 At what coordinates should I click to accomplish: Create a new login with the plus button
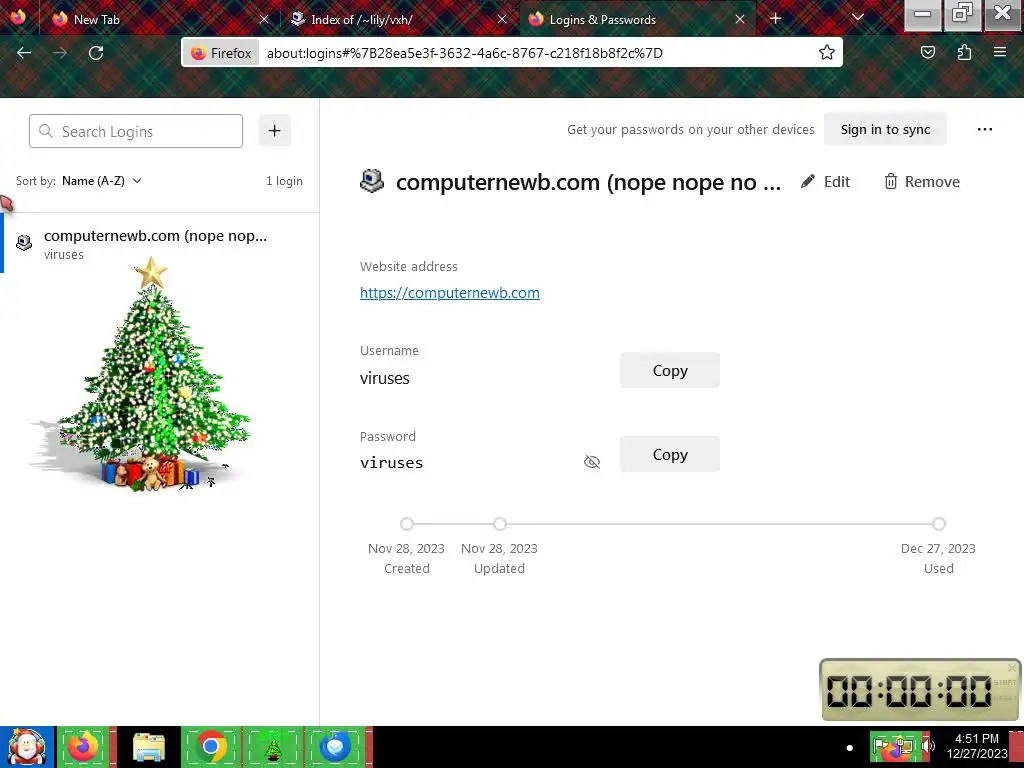click(274, 131)
